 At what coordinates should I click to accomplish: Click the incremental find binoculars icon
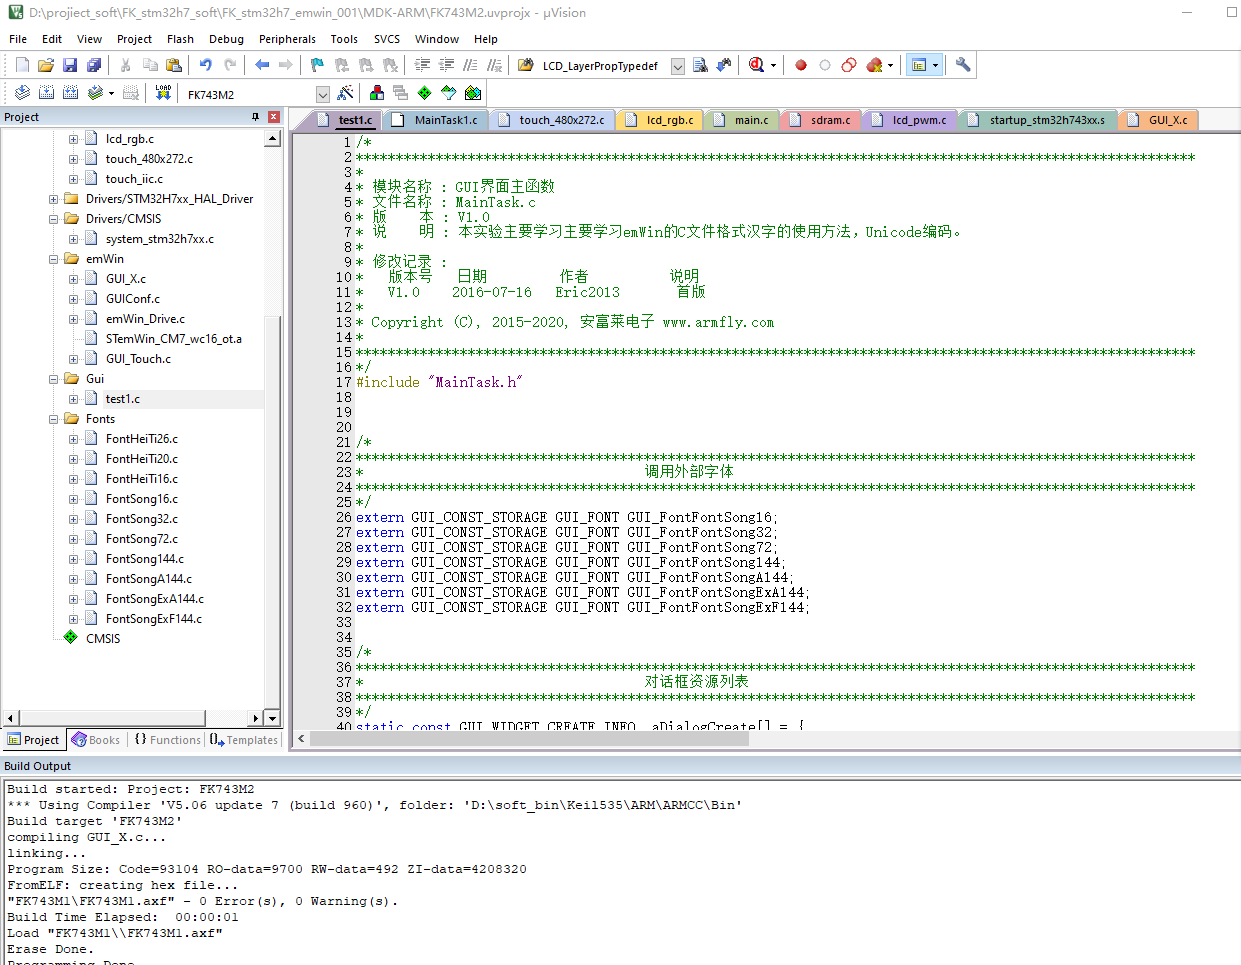pyautogui.click(x=724, y=65)
